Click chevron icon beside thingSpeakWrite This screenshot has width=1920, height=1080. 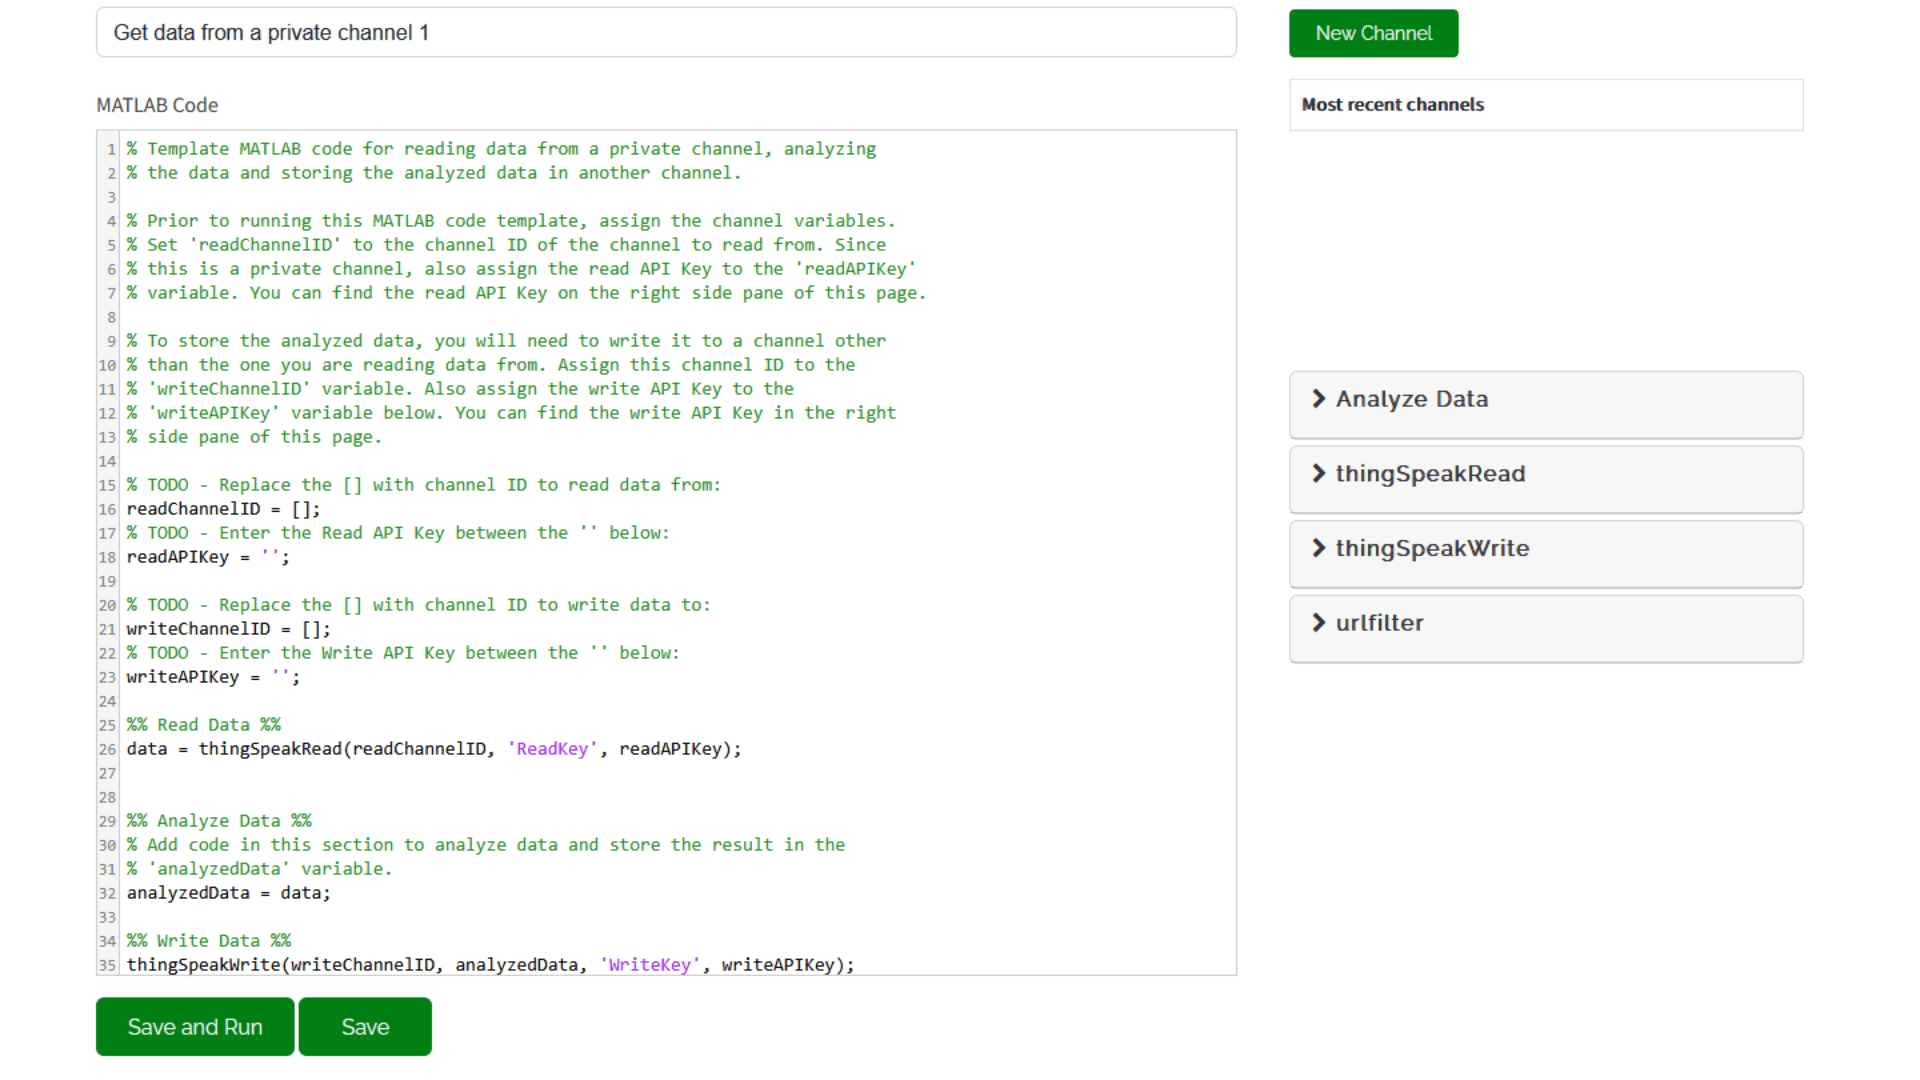click(x=1319, y=548)
